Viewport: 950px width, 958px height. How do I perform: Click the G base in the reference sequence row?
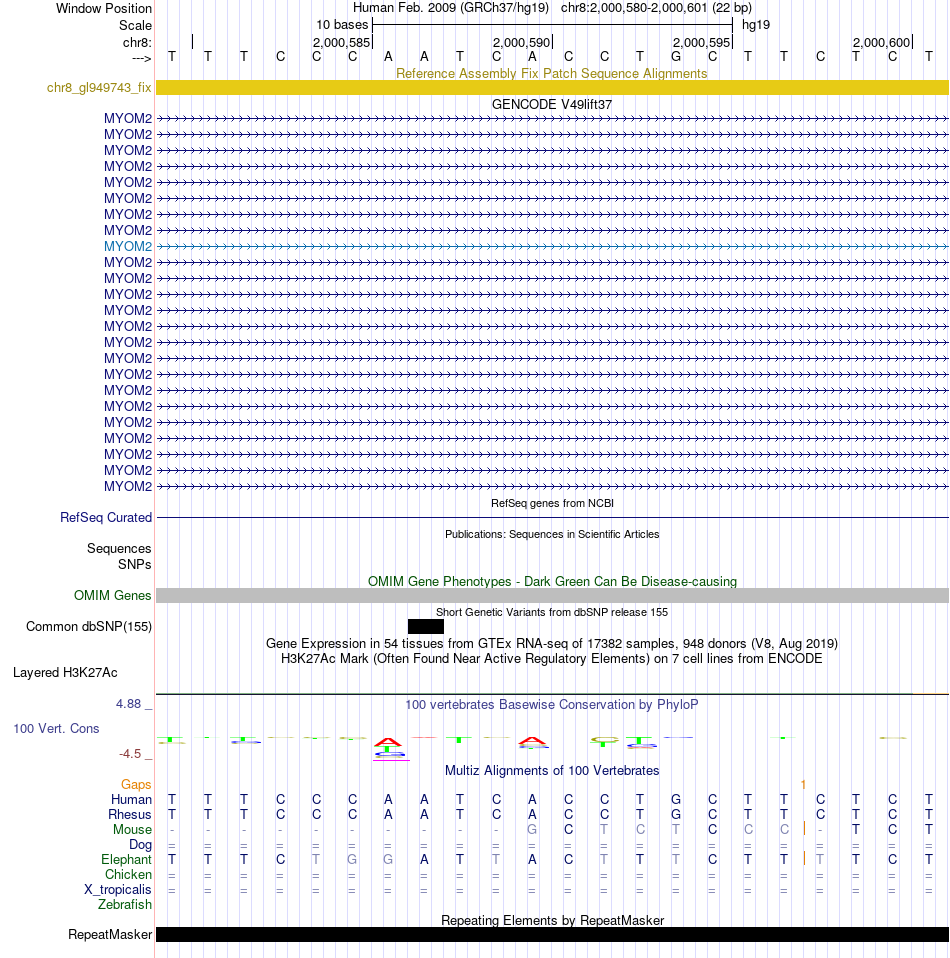[676, 57]
